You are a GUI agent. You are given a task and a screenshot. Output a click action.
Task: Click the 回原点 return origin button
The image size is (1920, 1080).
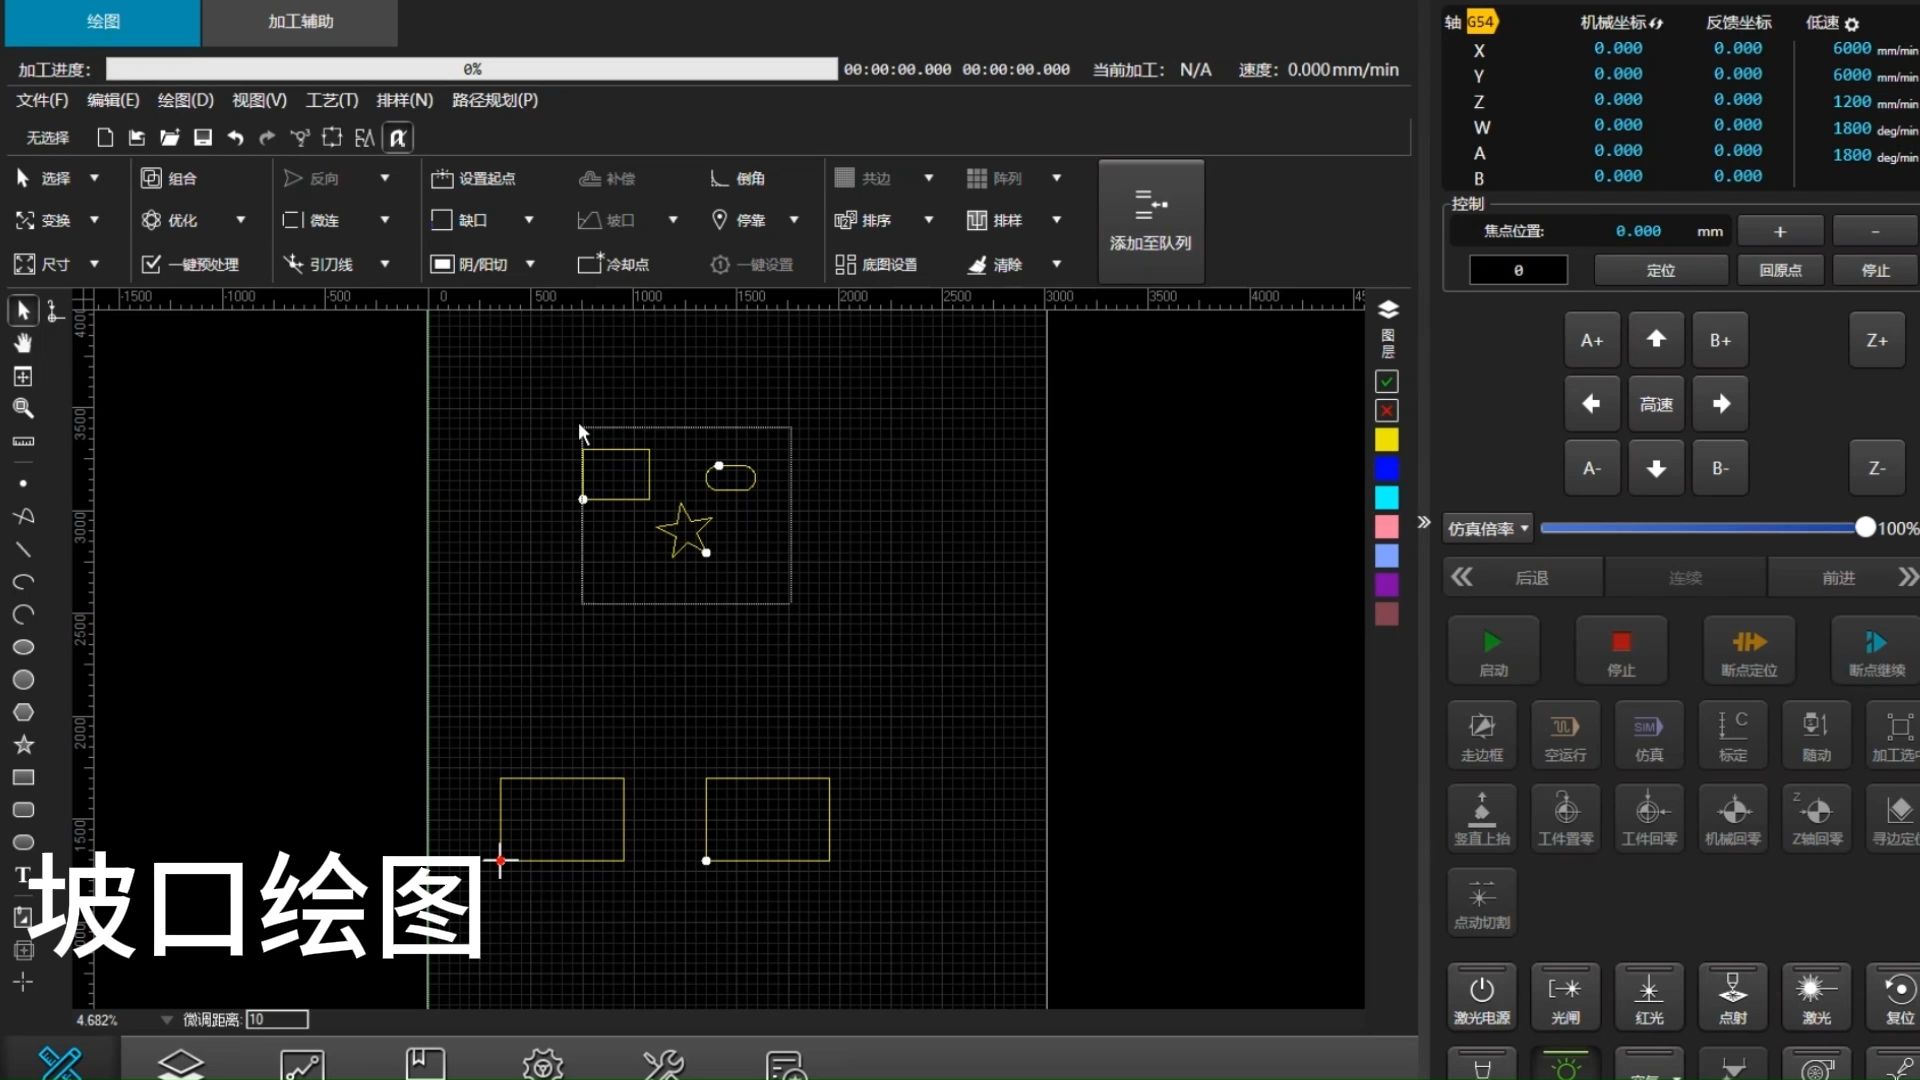coord(1780,270)
